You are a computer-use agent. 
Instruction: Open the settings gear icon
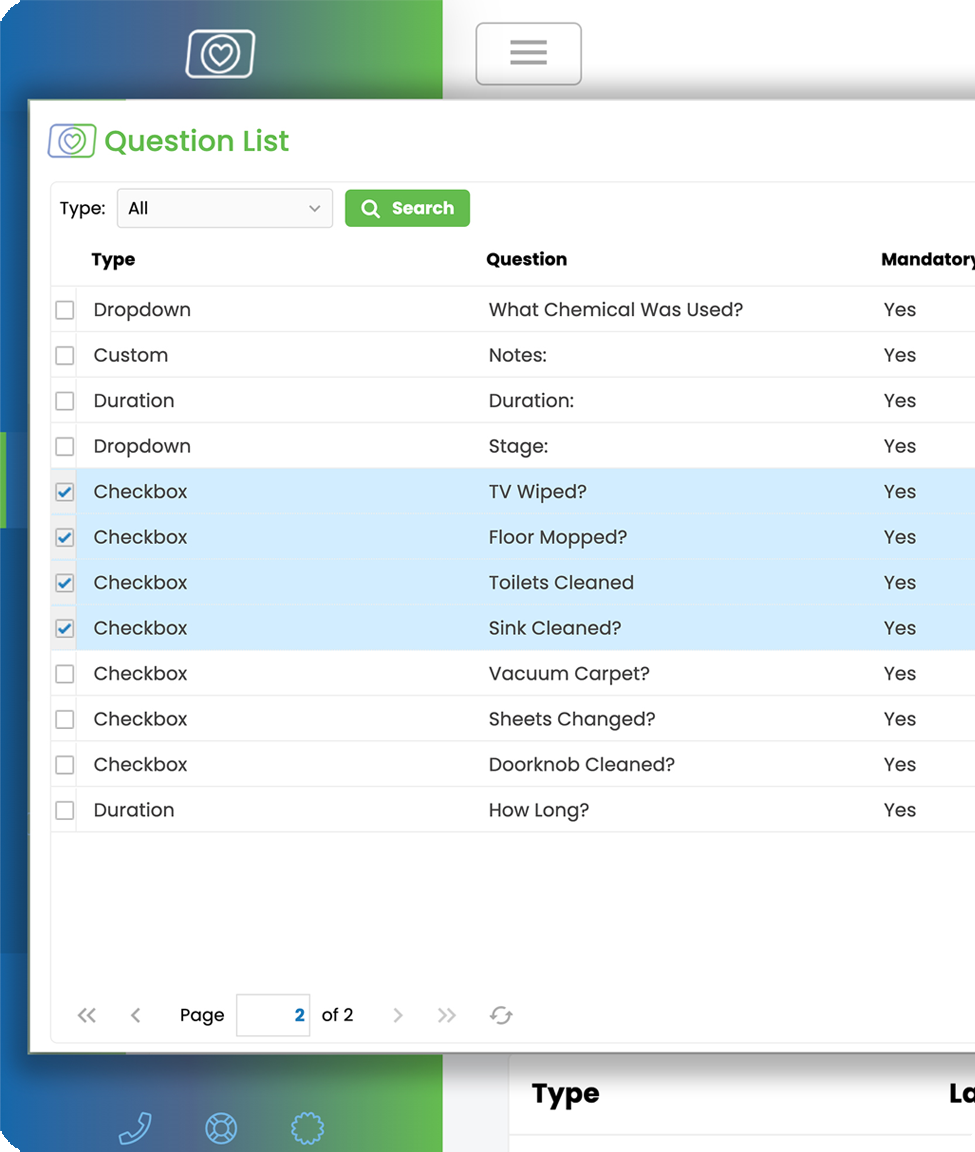307,1128
